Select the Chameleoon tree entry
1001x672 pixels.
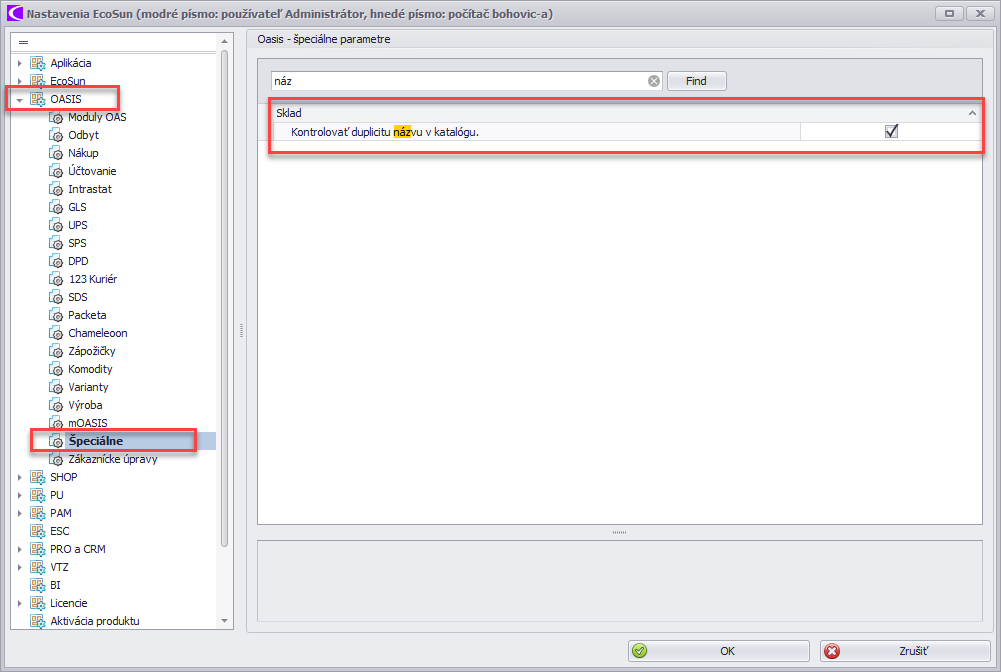click(x=97, y=333)
